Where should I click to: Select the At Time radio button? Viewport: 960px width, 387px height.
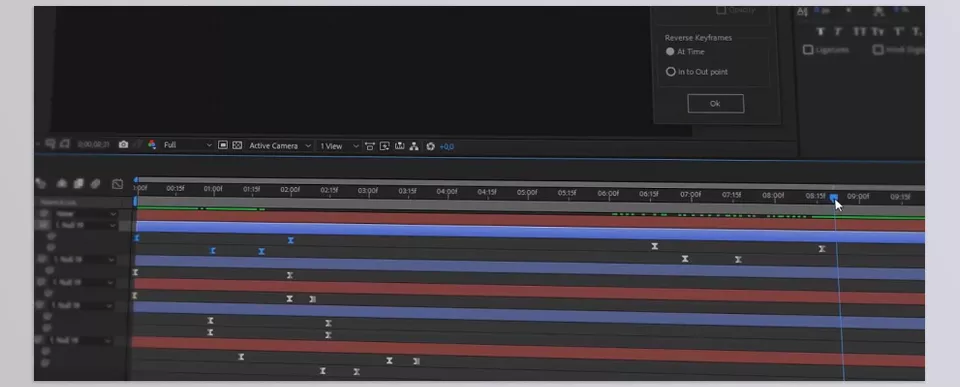670,52
